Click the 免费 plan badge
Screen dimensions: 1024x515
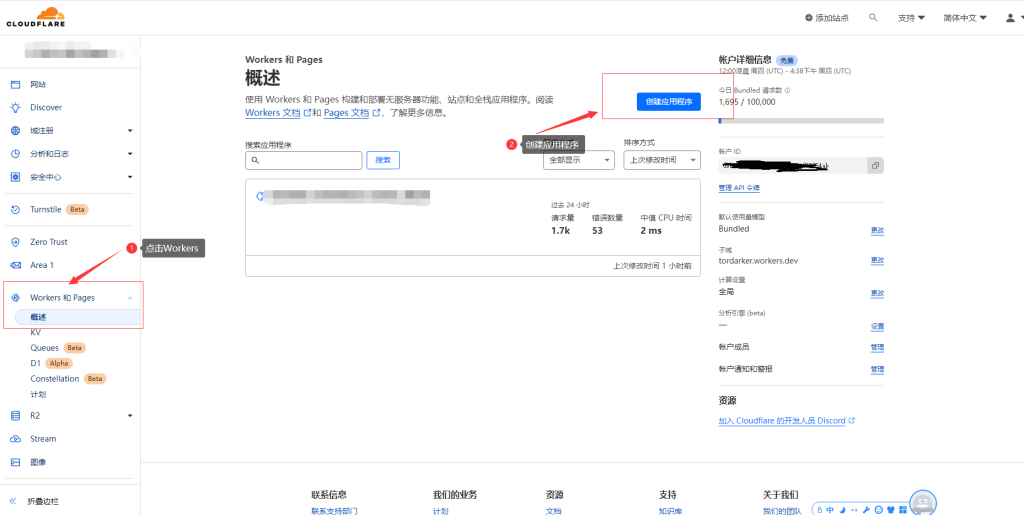click(786, 59)
